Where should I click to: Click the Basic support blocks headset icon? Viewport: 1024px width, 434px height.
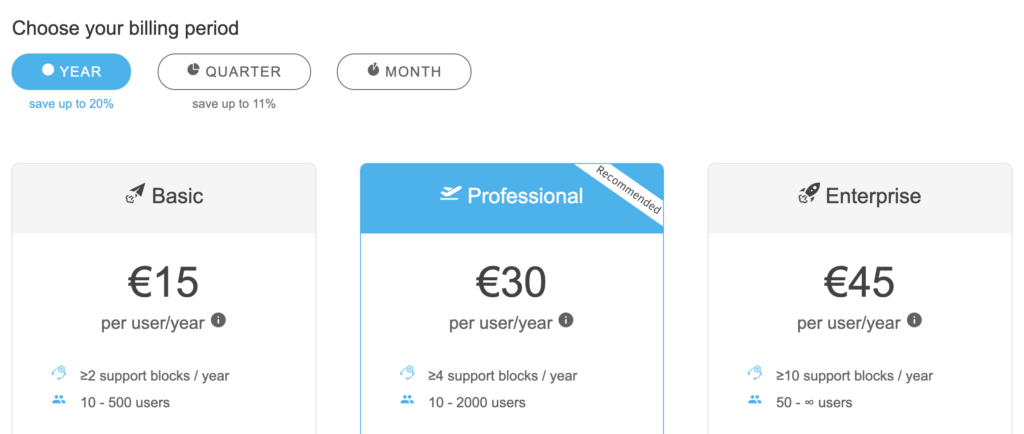[58, 375]
